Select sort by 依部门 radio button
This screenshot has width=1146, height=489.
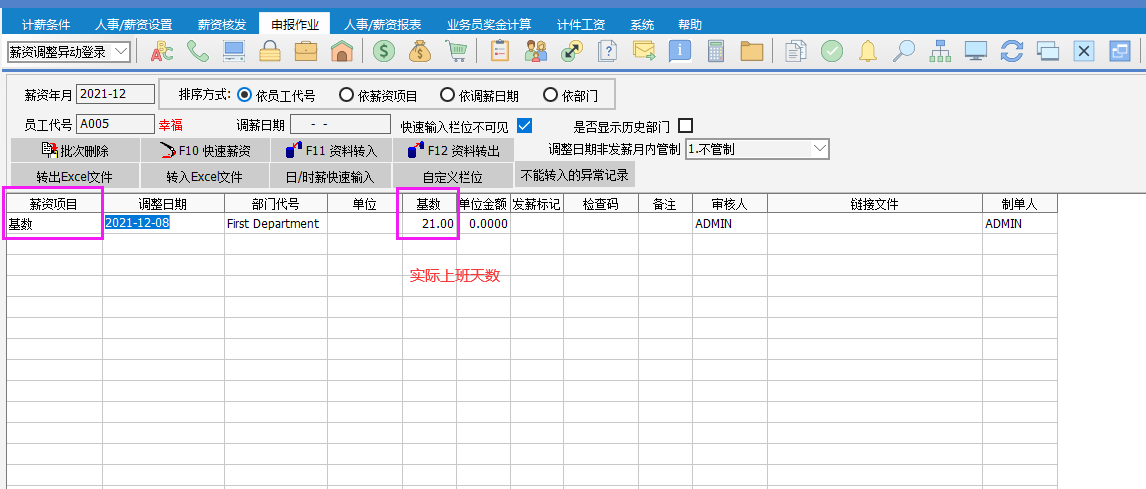(550, 95)
